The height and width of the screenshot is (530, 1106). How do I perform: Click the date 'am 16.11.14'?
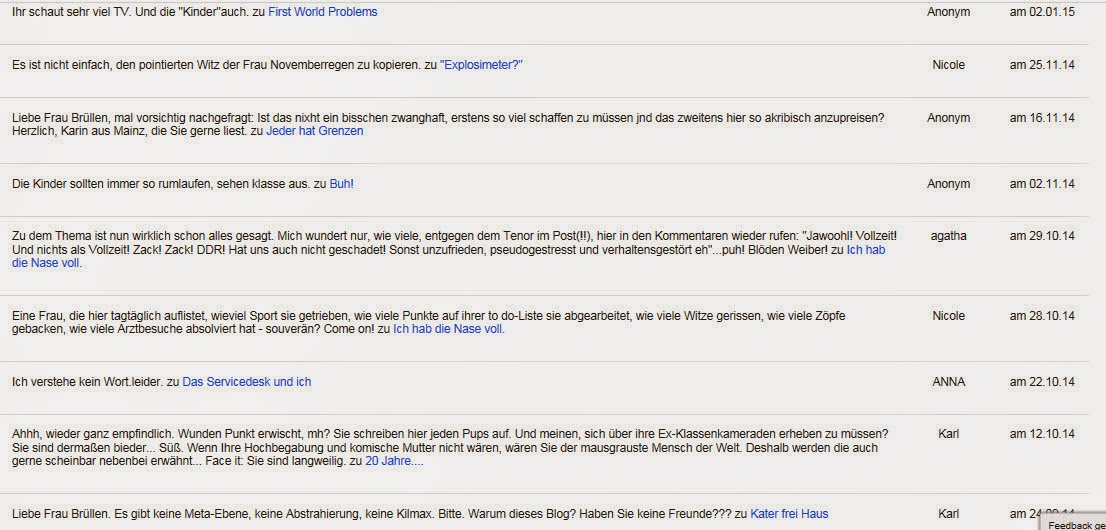coord(1042,118)
